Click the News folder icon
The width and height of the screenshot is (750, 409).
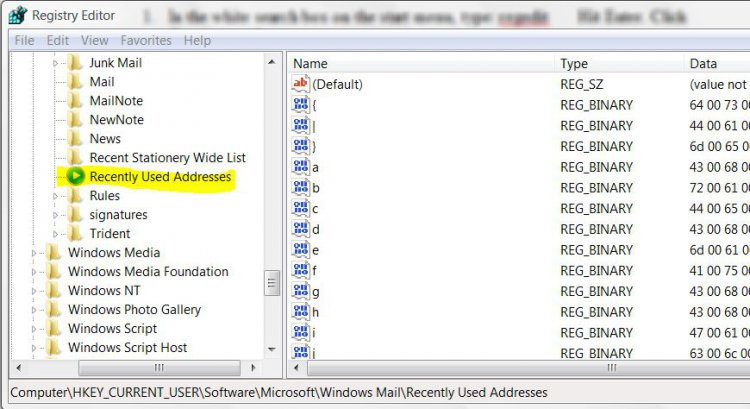[75, 139]
